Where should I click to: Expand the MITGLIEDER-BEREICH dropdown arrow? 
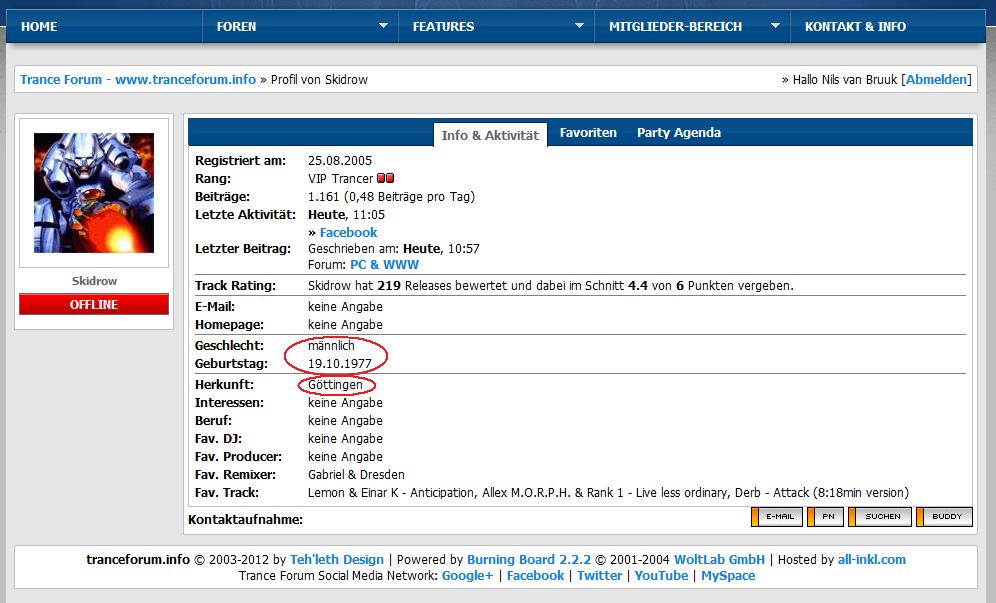coord(775,27)
